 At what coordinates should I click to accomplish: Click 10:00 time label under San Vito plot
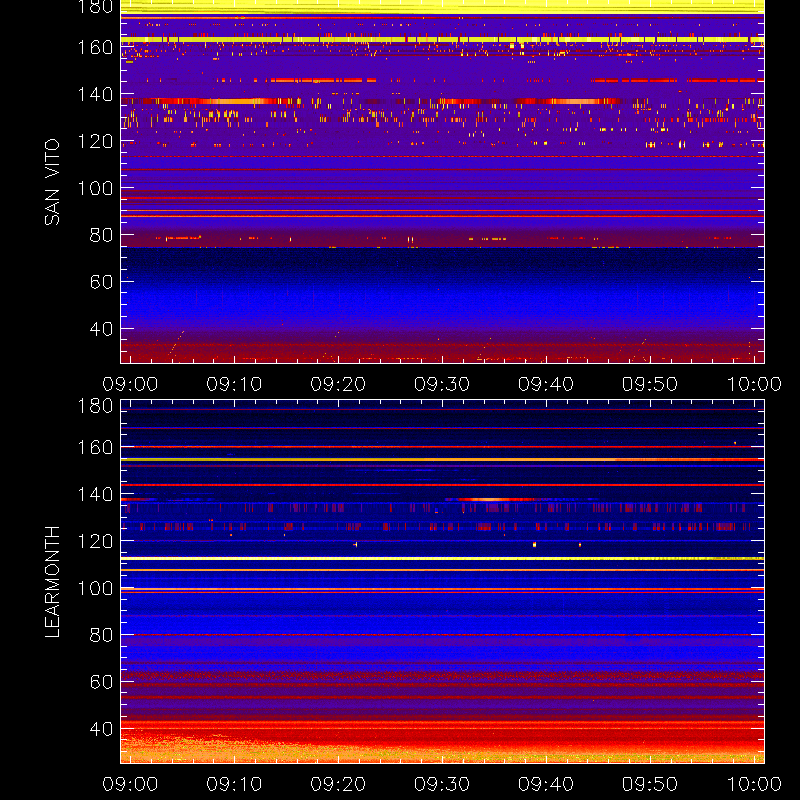click(754, 384)
